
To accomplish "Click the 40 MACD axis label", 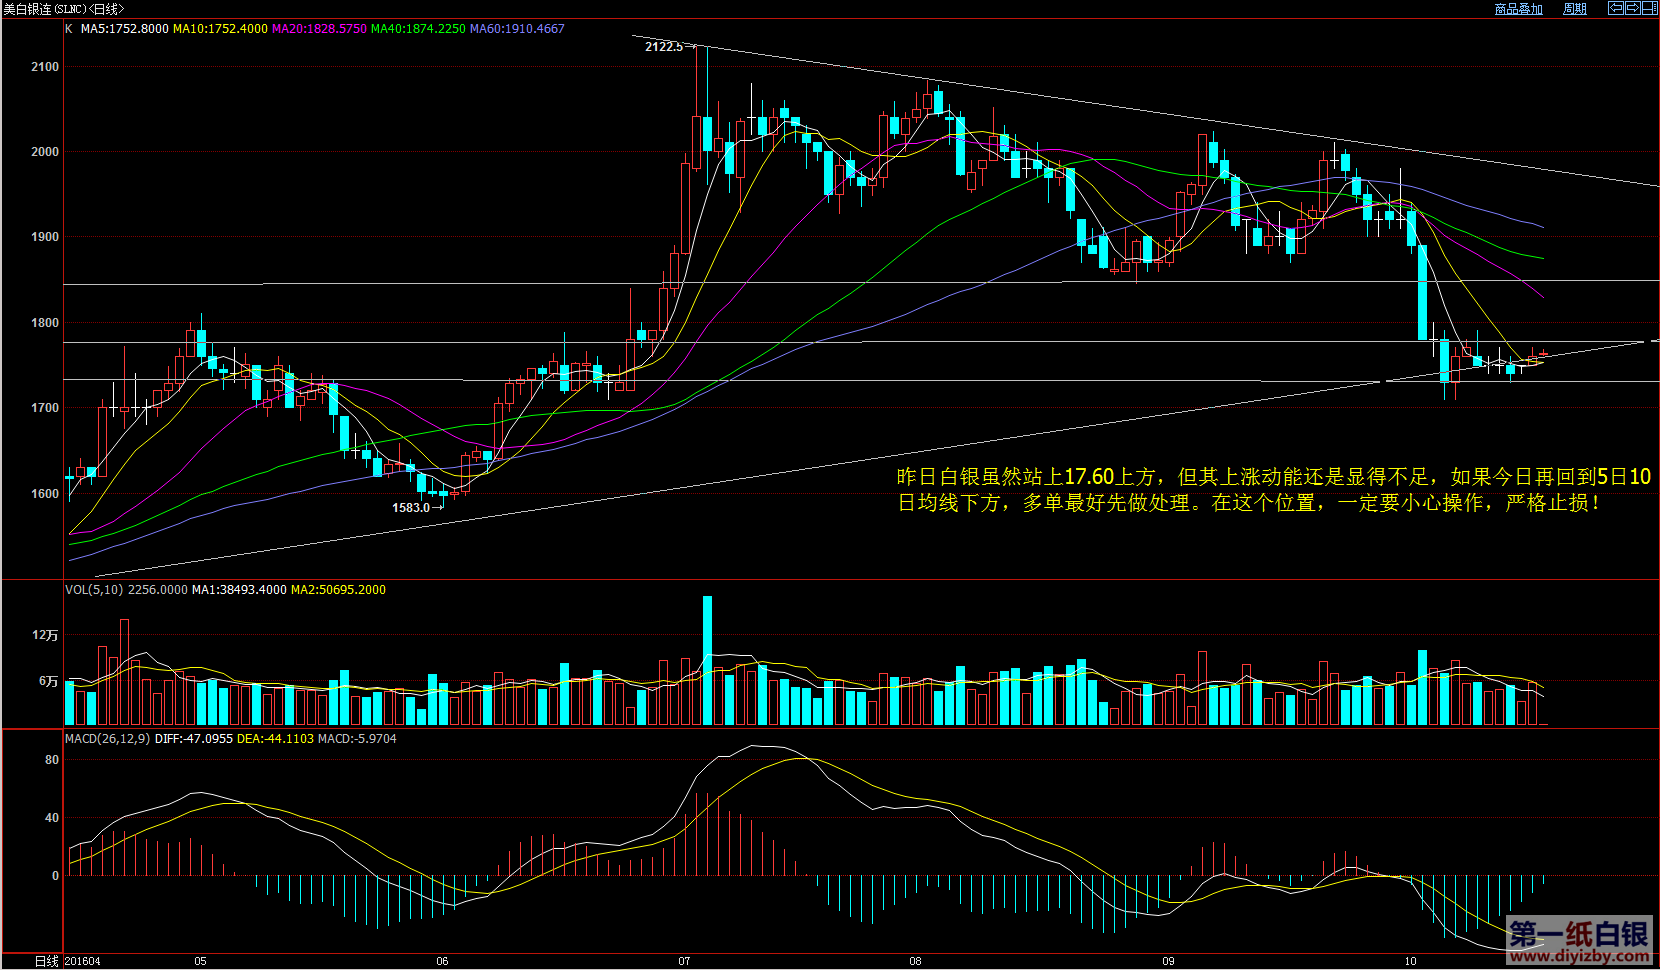I will (52, 818).
